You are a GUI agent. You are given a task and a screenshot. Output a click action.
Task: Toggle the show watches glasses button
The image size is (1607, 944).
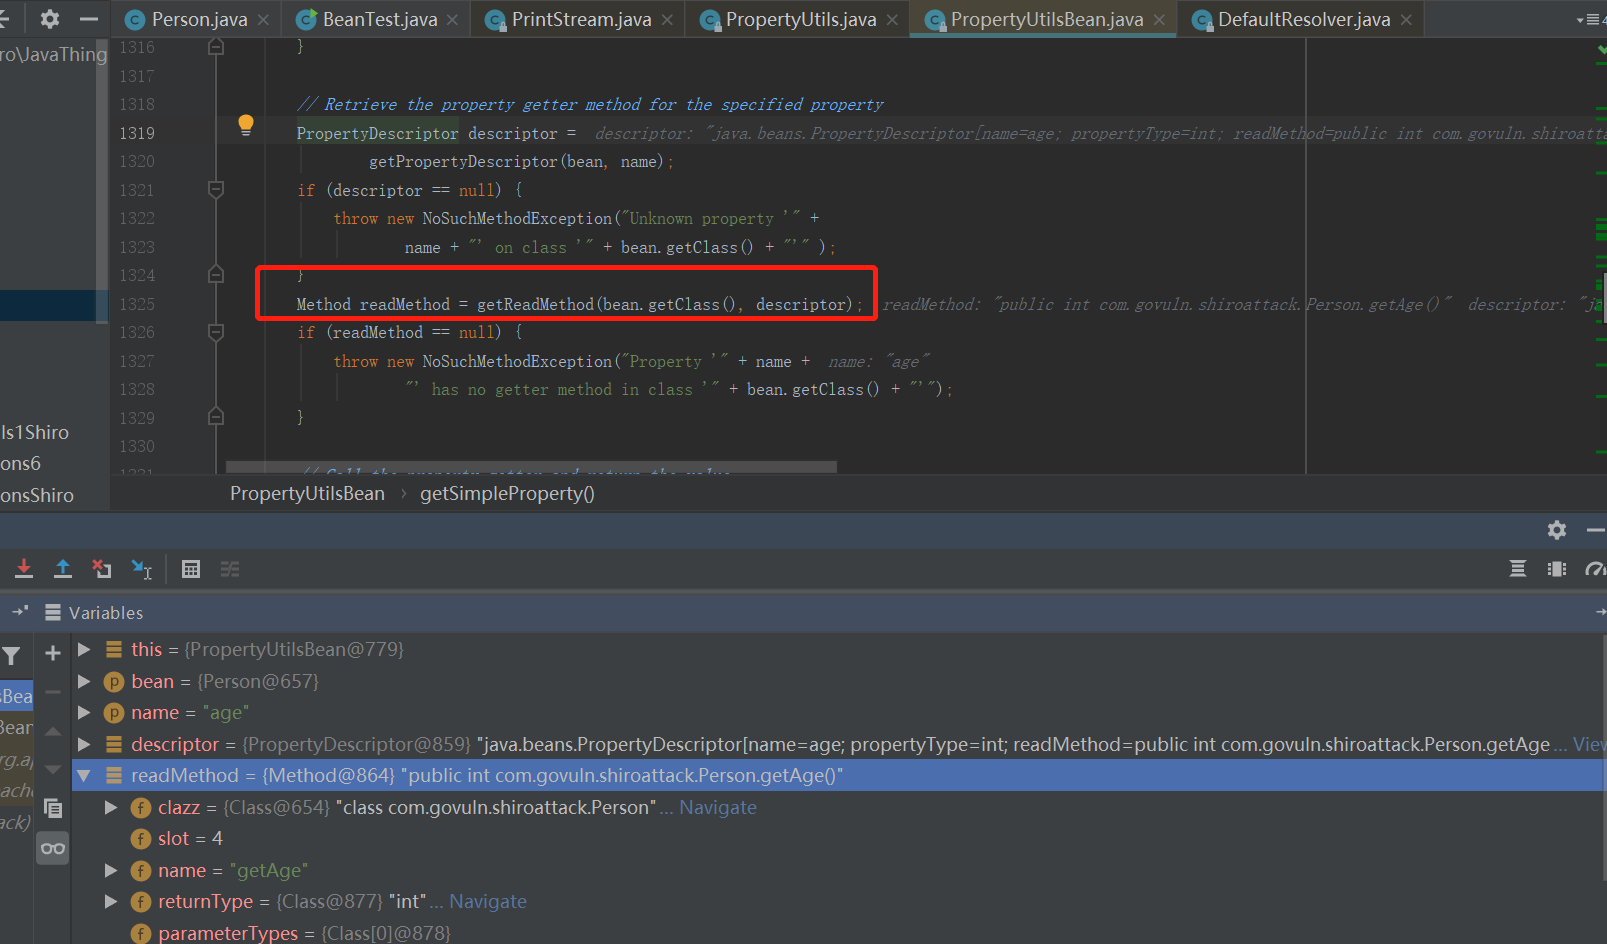[x=53, y=848]
